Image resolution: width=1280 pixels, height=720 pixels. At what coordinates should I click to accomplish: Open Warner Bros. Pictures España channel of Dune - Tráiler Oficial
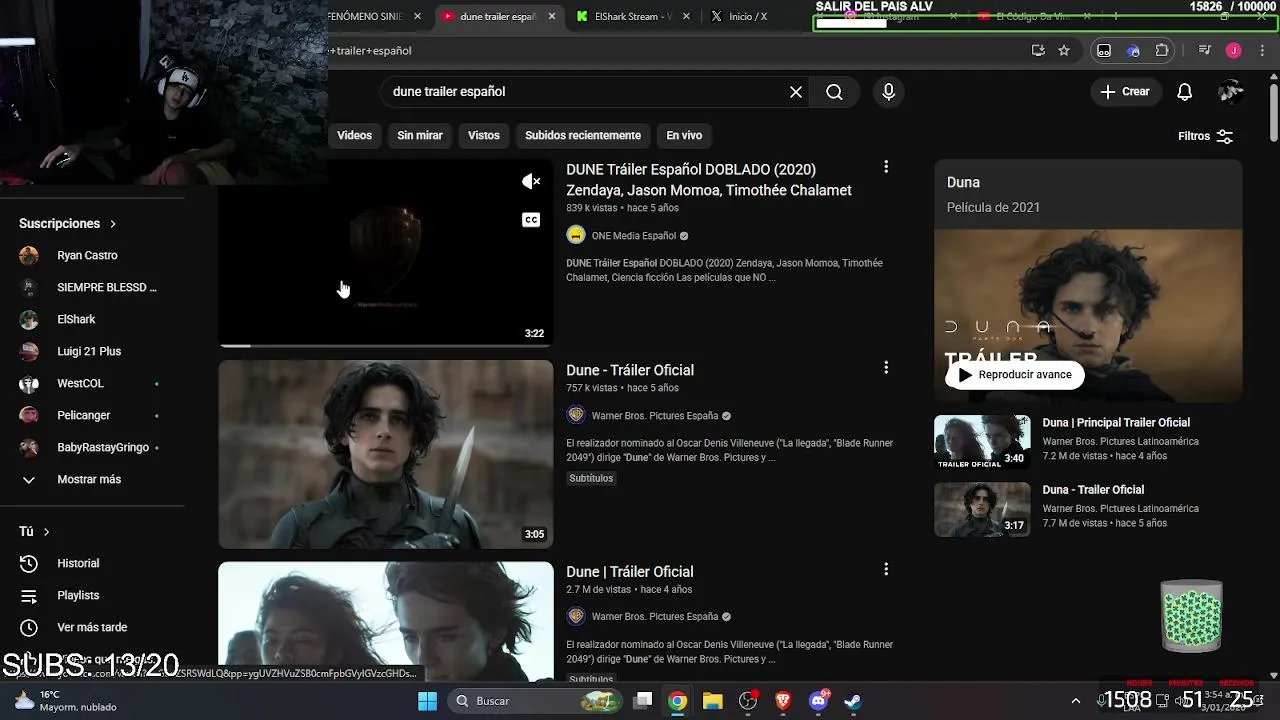(655, 416)
